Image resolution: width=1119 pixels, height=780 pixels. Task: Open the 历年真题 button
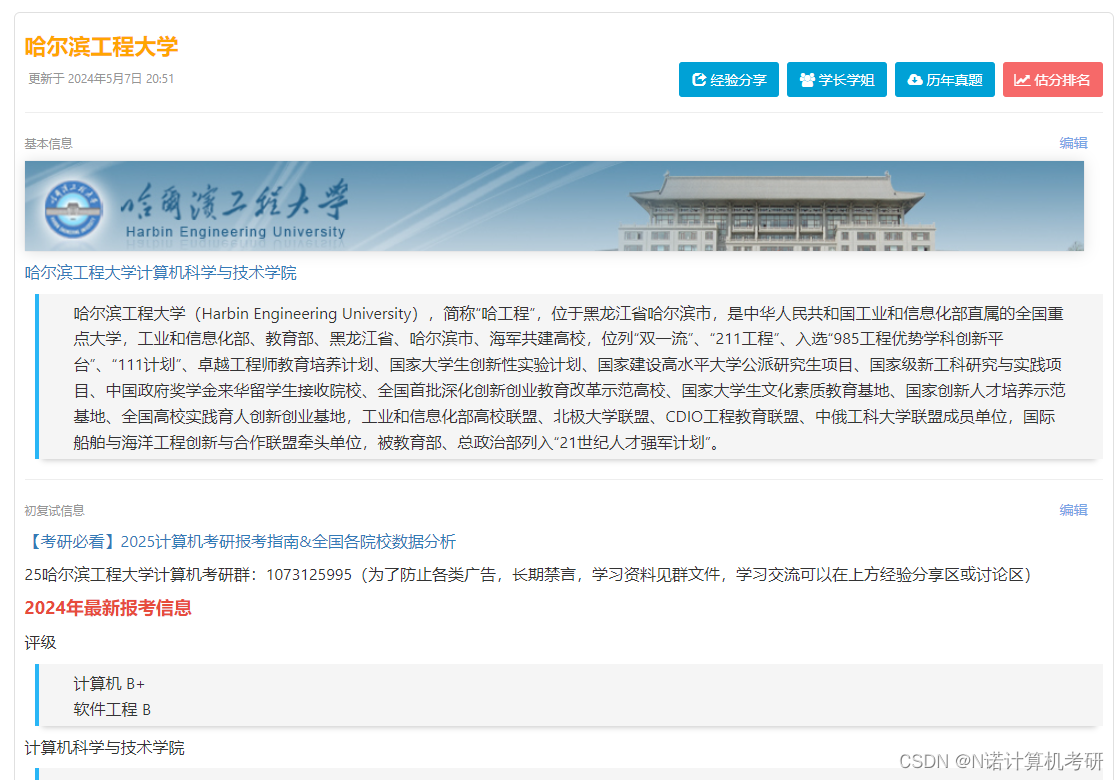click(944, 79)
